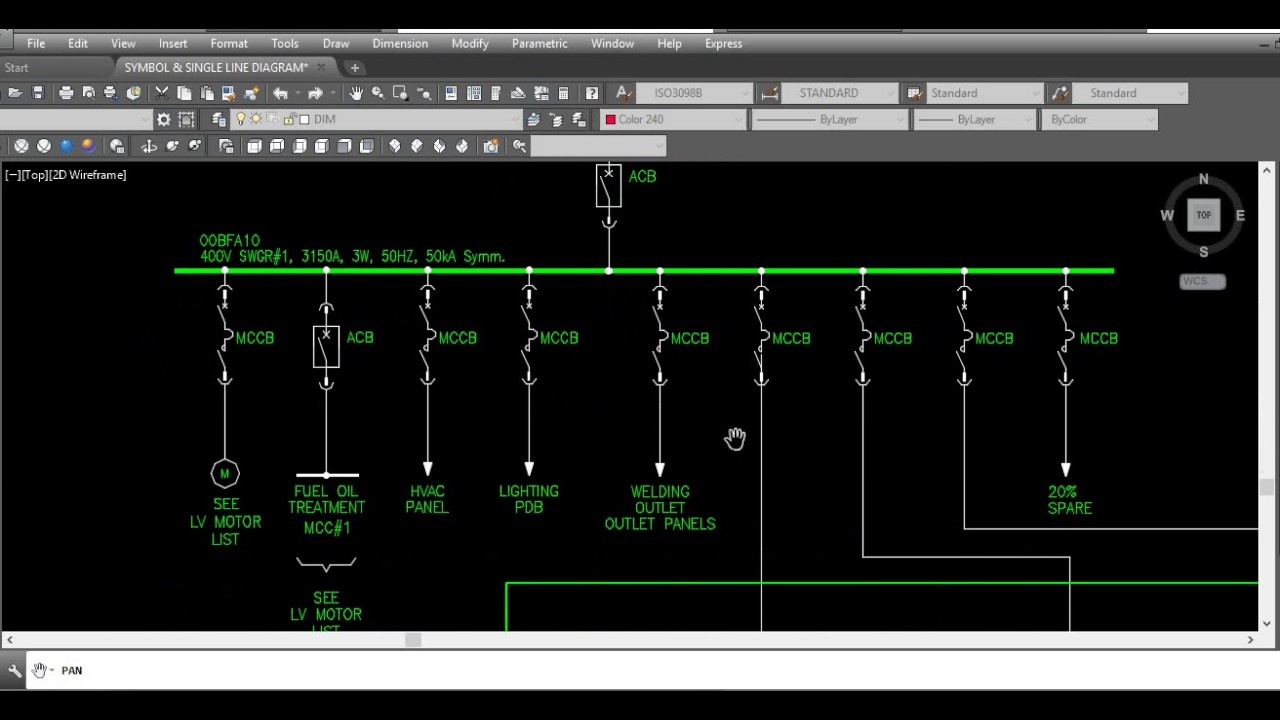Switch to the Start tab
Viewport: 1280px width, 720px height.
click(x=16, y=67)
